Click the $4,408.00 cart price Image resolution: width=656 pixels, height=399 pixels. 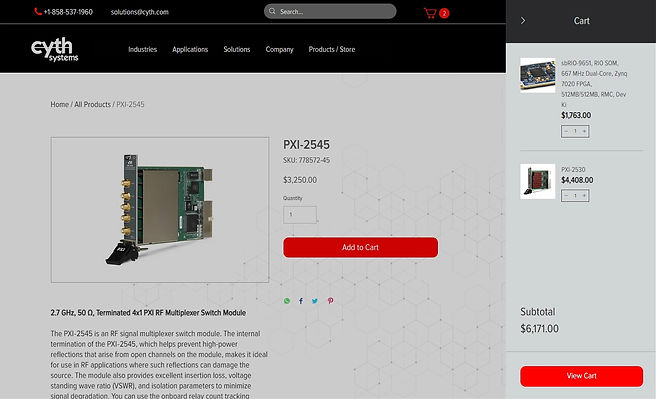coord(577,180)
